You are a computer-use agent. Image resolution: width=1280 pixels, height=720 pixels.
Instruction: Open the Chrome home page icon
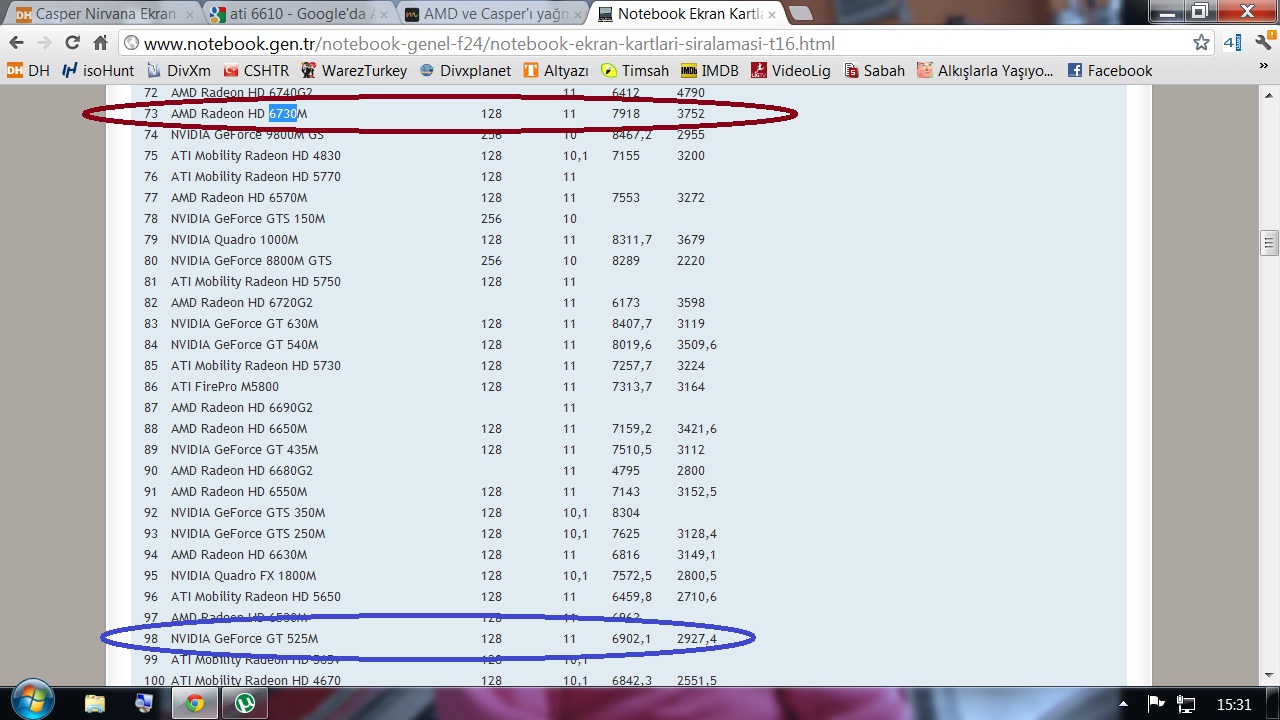[100, 43]
